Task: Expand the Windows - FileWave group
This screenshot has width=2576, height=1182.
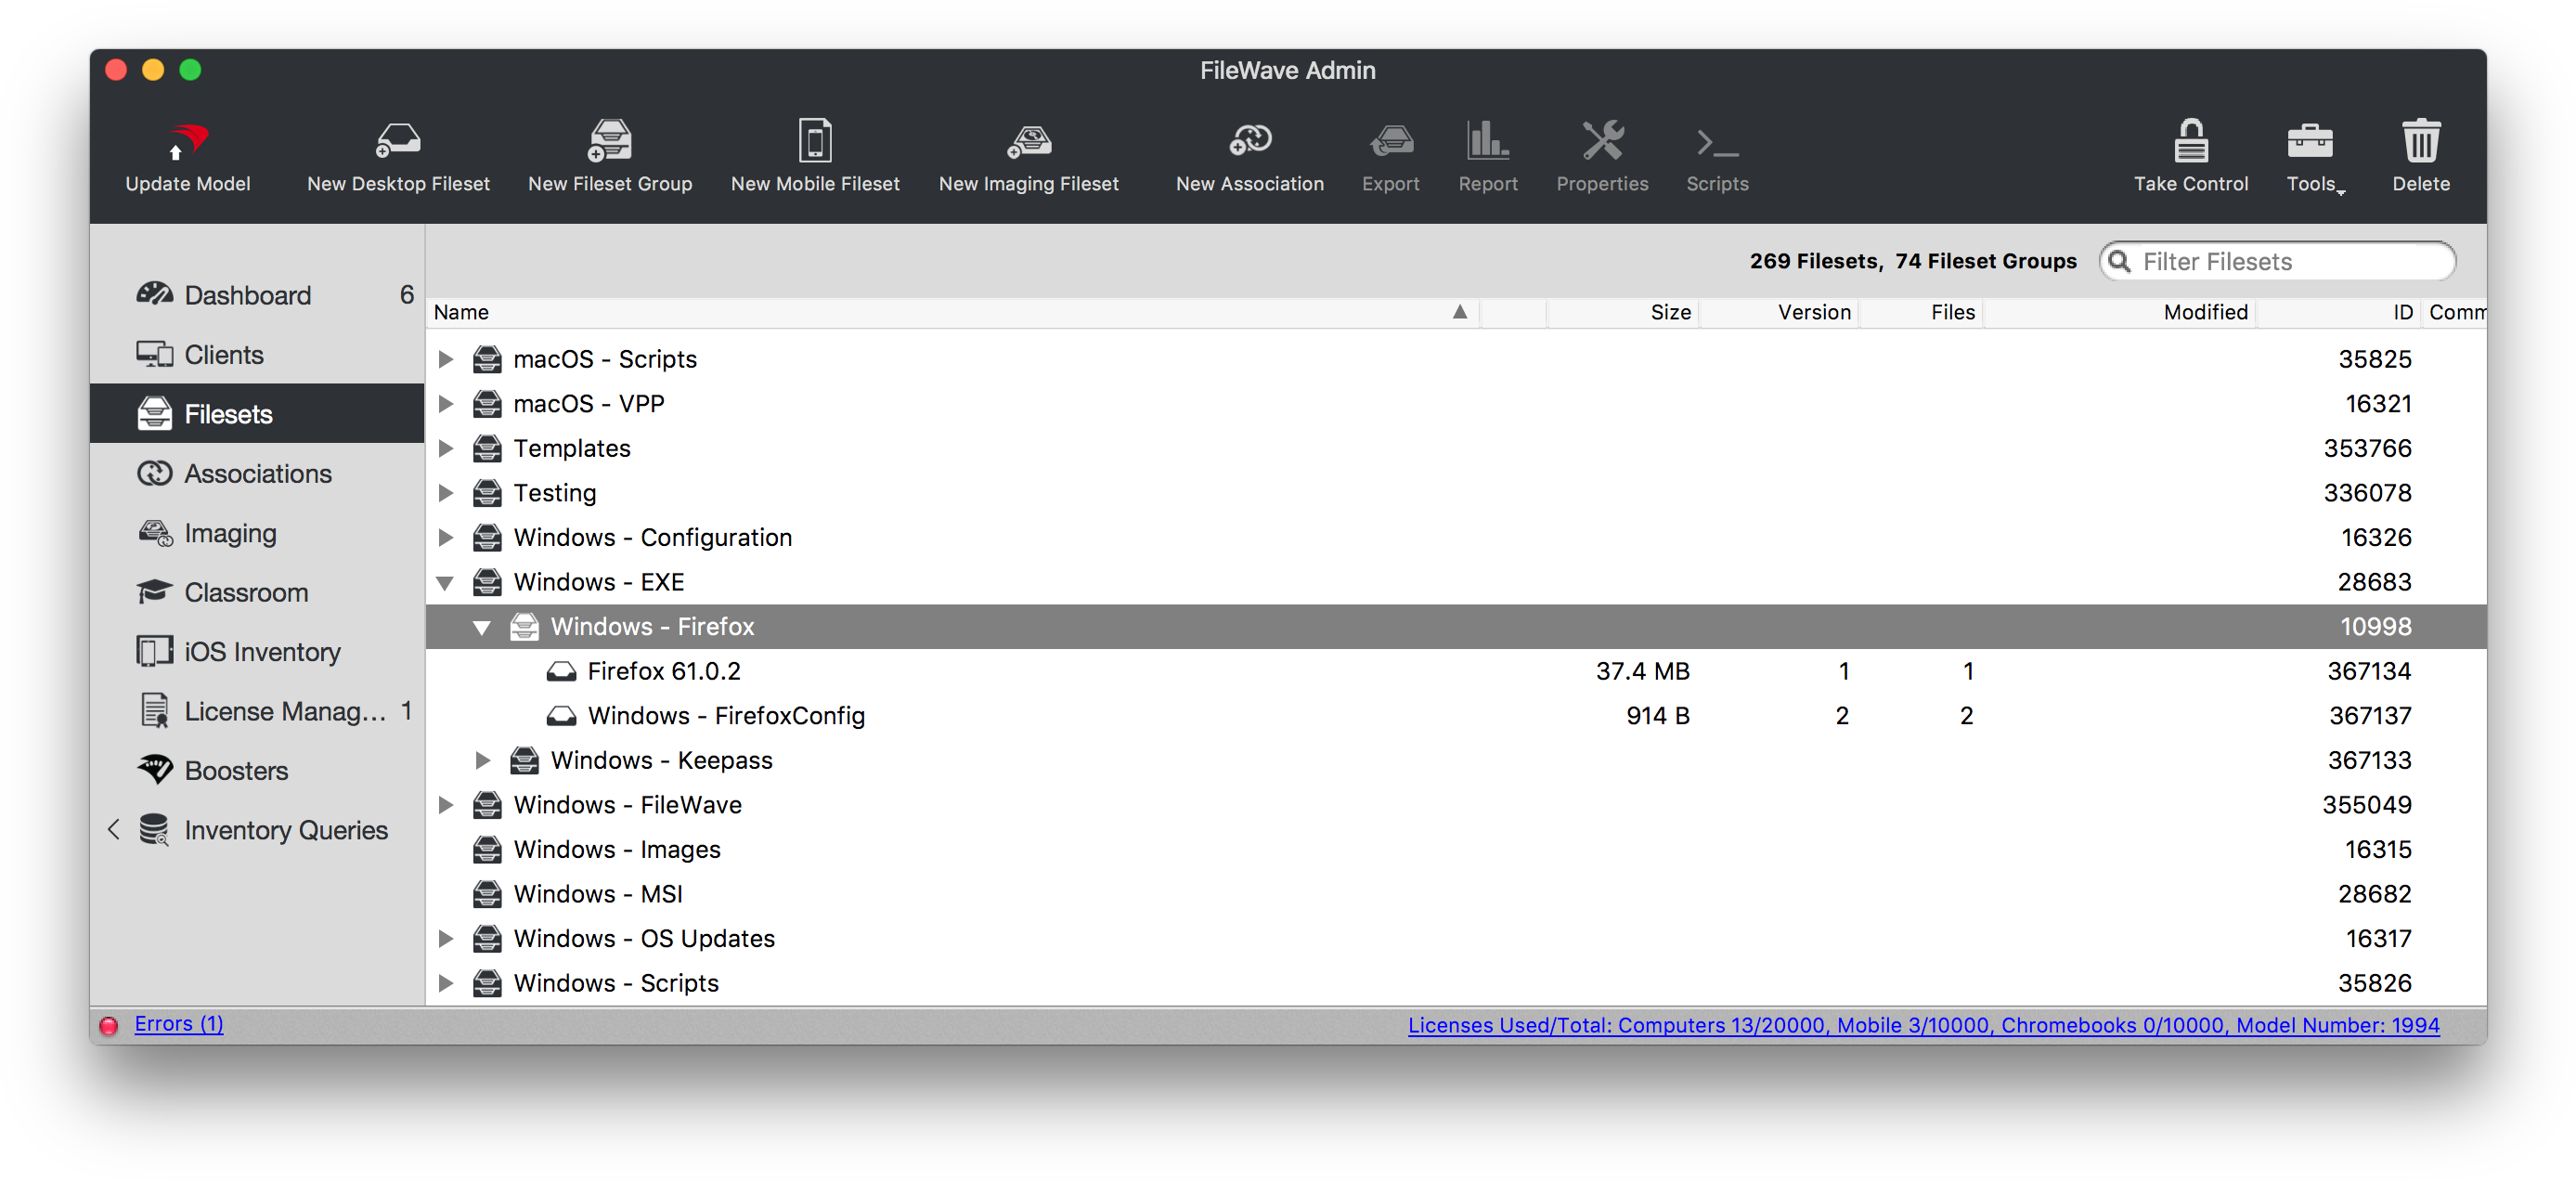Action: pyautogui.click(x=446, y=805)
